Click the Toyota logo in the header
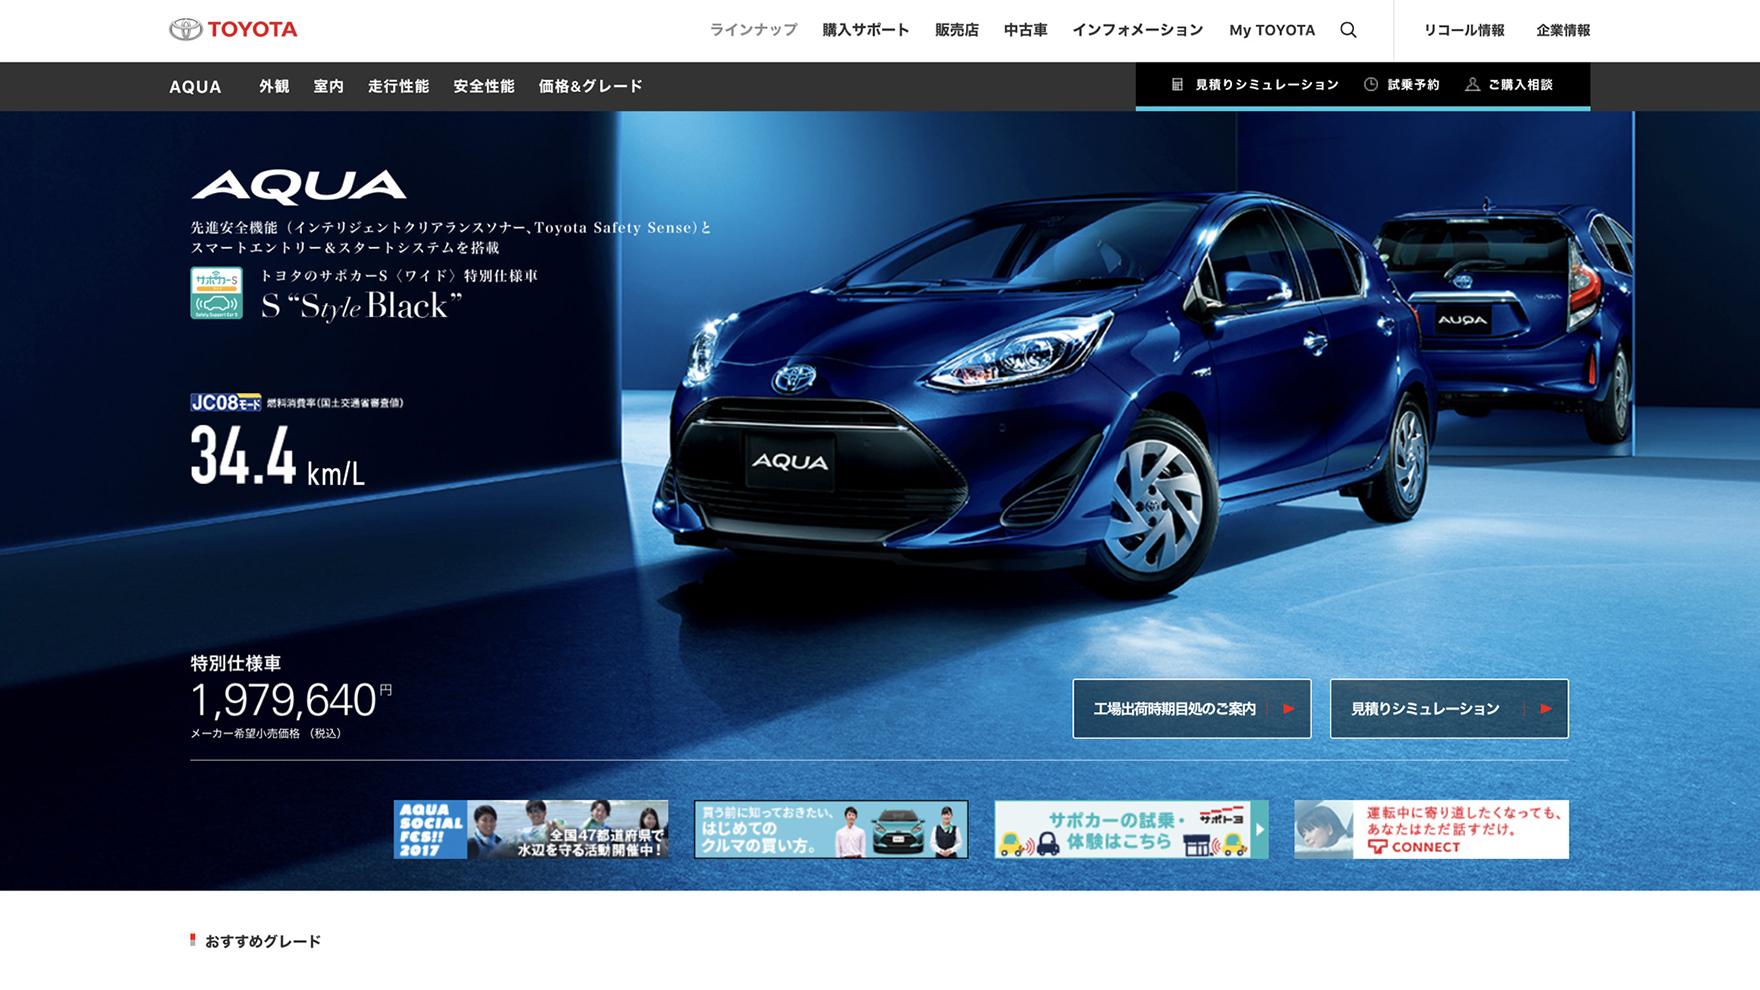 [x=233, y=30]
